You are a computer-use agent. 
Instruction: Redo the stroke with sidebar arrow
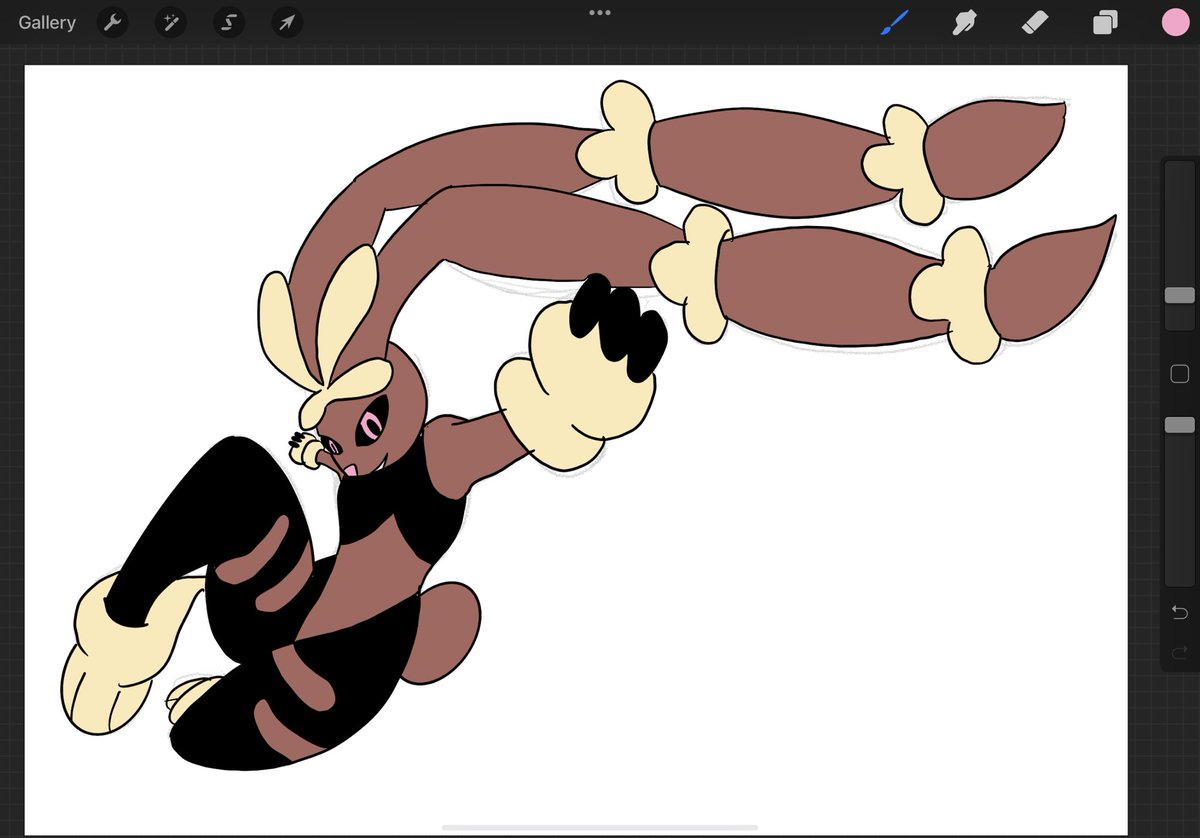[1180, 653]
